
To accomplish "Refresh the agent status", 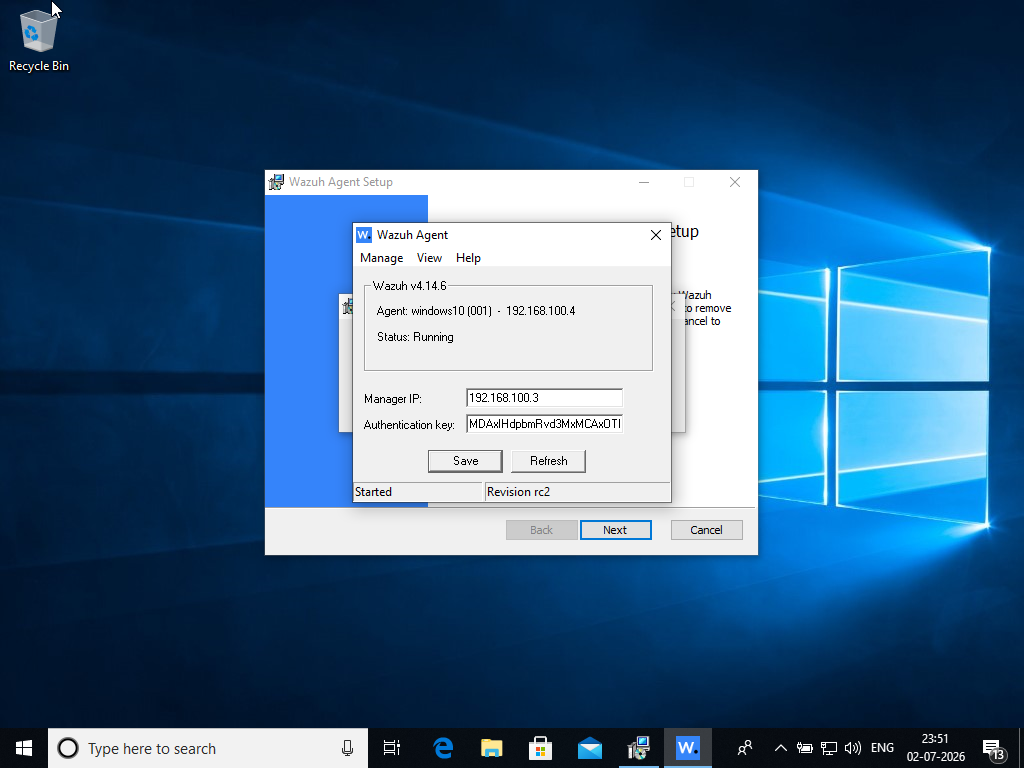I will click(548, 461).
